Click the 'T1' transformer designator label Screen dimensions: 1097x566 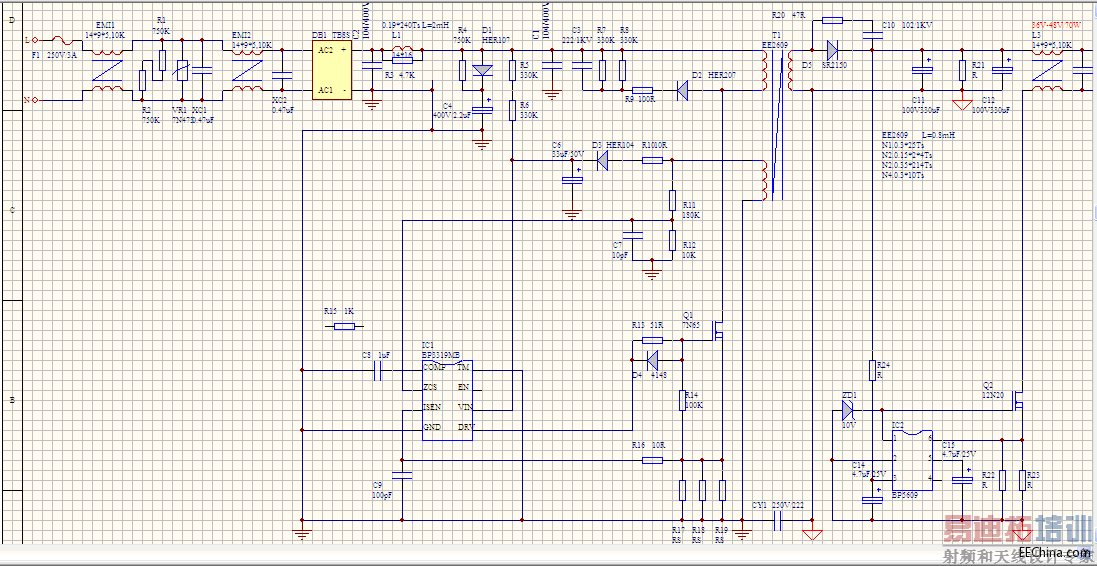click(x=776, y=35)
